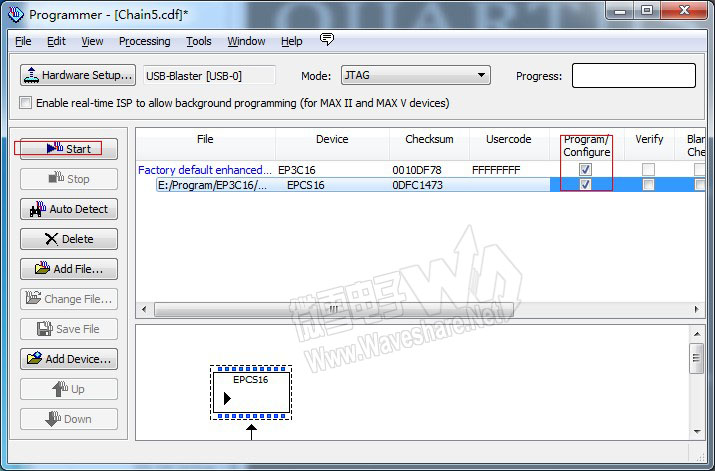
Task: Select the Factory default enhanced file row
Action: pos(205,170)
